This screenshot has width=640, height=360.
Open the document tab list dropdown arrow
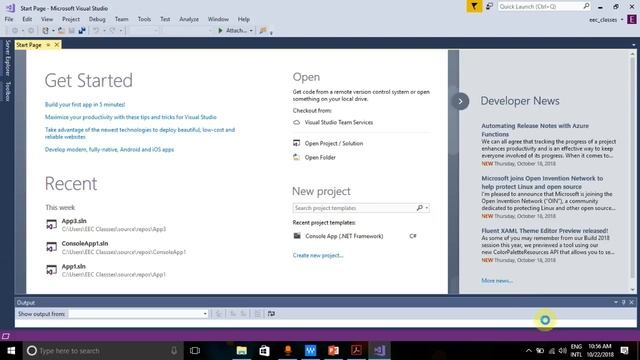(633, 45)
